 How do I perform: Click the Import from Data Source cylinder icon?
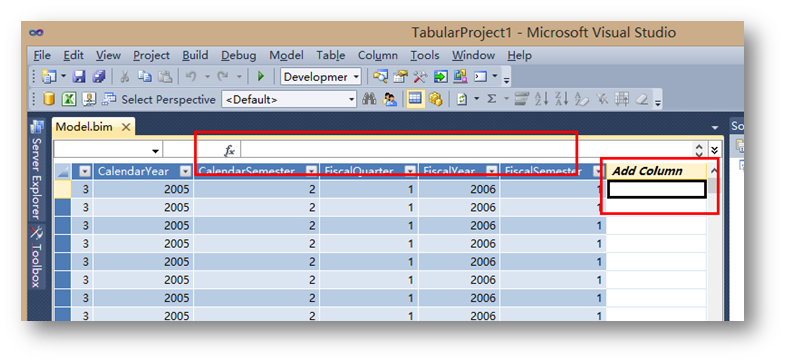[x=49, y=99]
